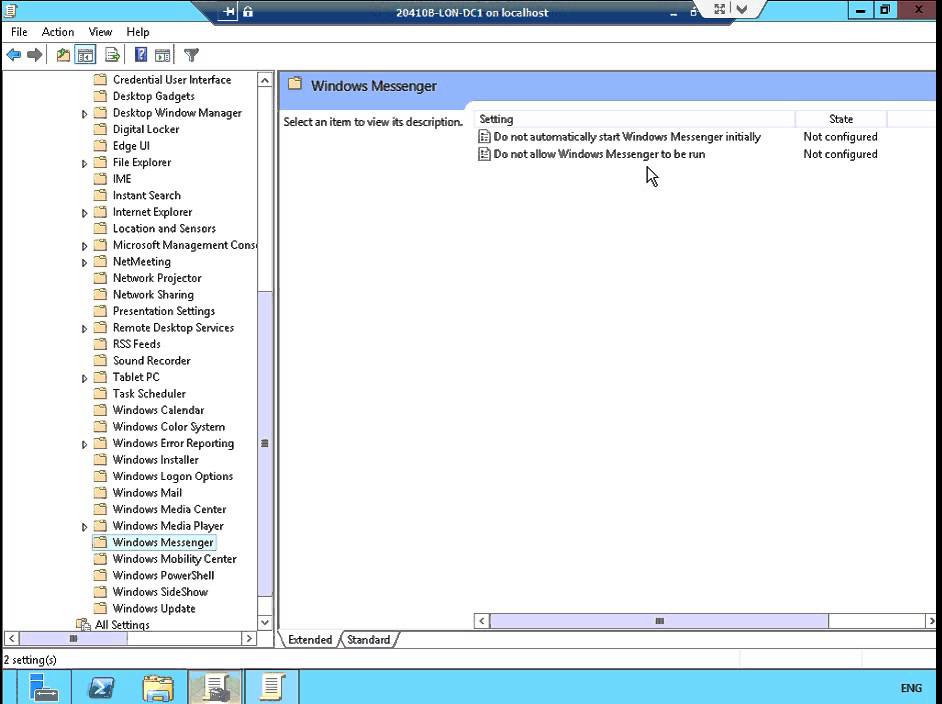Click the first 'Not configured' state cell
The width and height of the screenshot is (942, 704).
pos(840,137)
